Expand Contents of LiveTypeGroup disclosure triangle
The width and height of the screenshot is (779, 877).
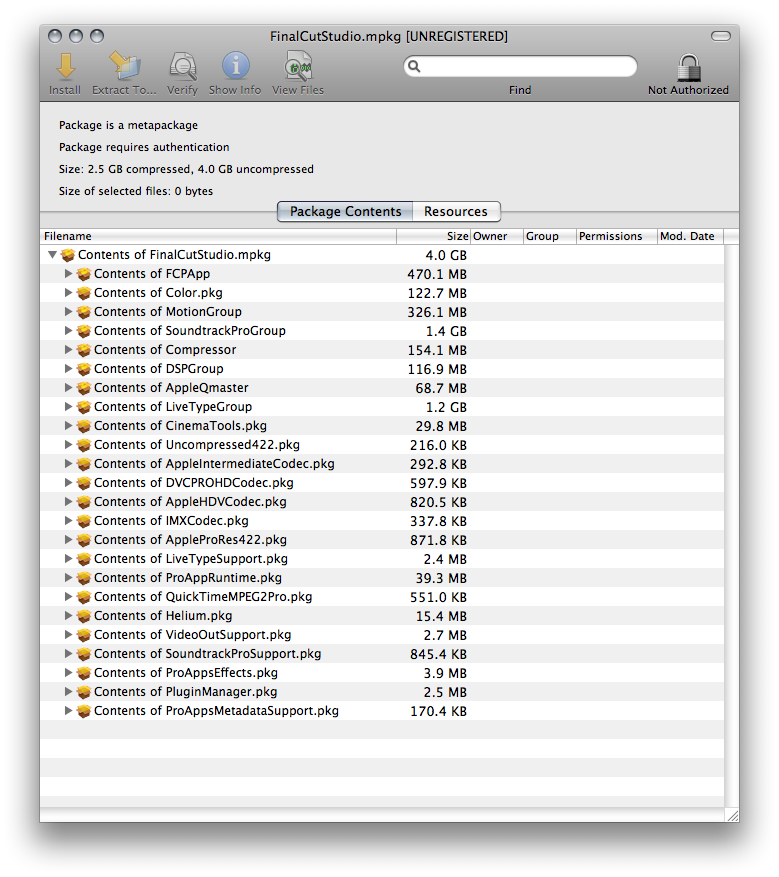click(68, 407)
